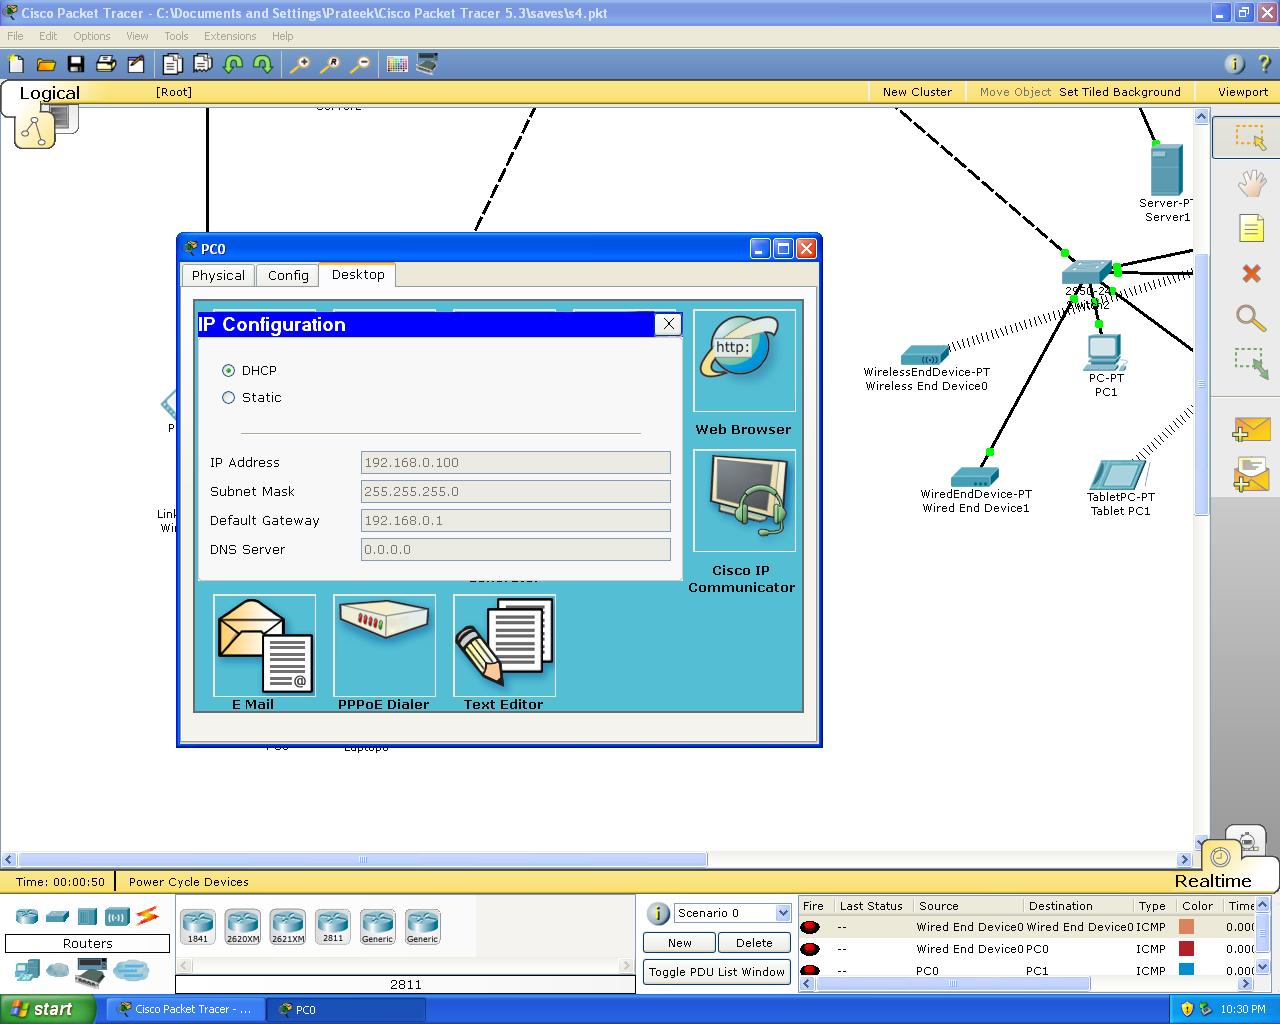Click the Copy icon in the toolbar
Image resolution: width=1280 pixels, height=1024 pixels.
[173, 64]
